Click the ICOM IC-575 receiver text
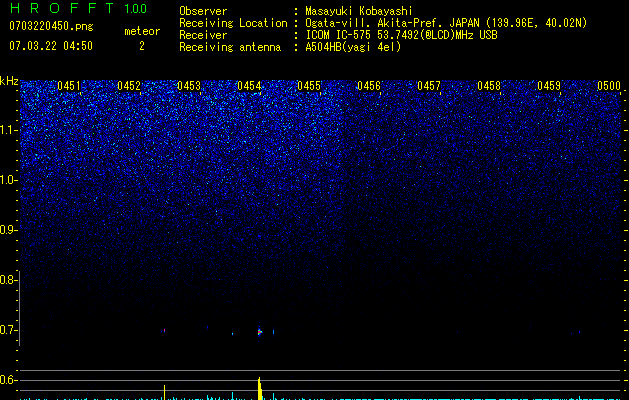Screen dimensions: 629x400 point(401,35)
